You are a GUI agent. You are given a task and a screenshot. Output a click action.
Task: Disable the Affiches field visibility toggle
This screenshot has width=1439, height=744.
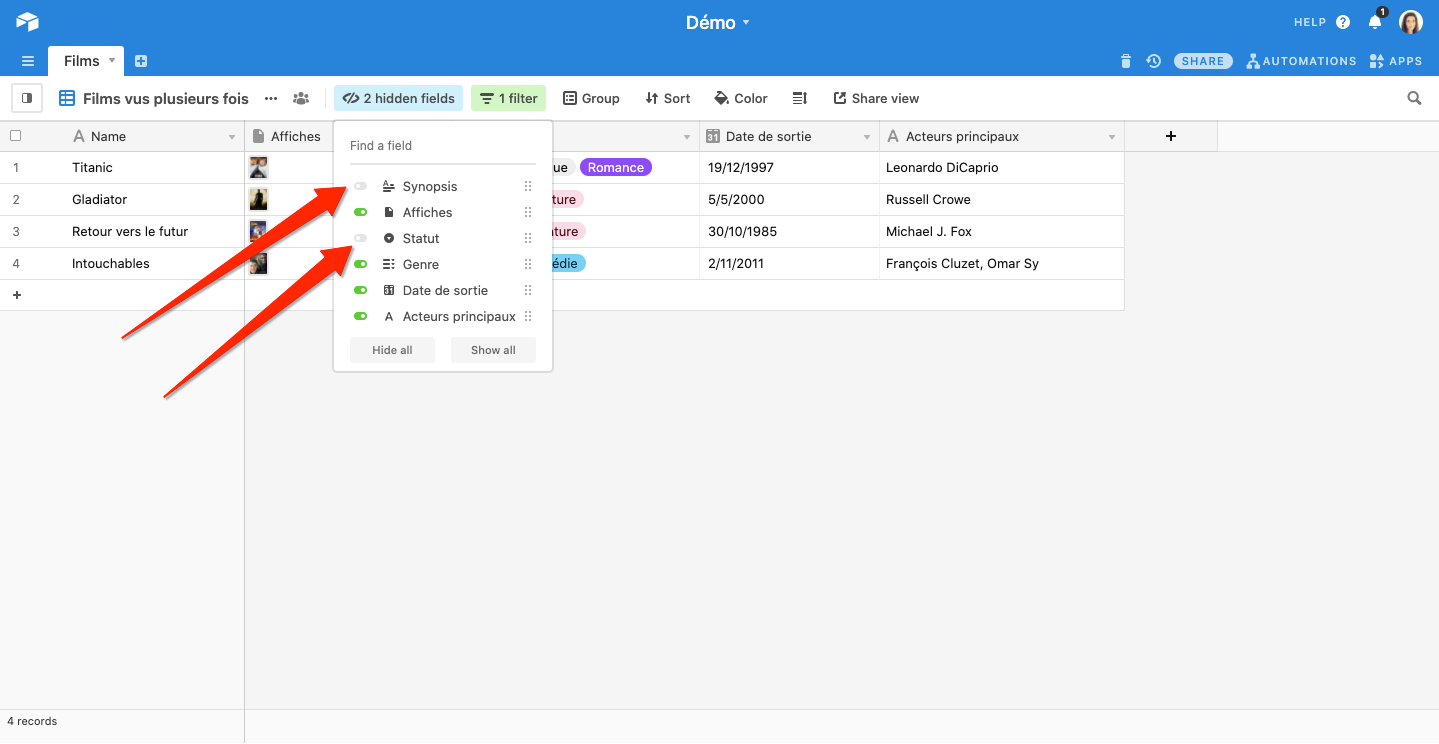360,213
